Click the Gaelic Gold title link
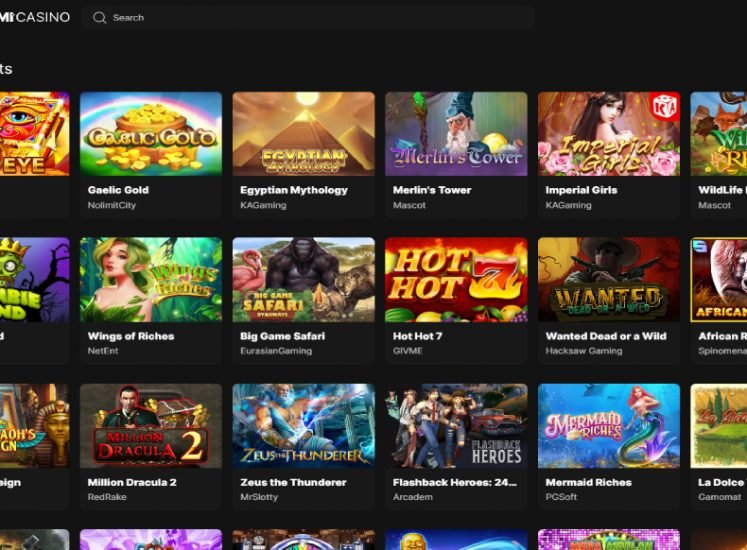 pyautogui.click(x=118, y=190)
